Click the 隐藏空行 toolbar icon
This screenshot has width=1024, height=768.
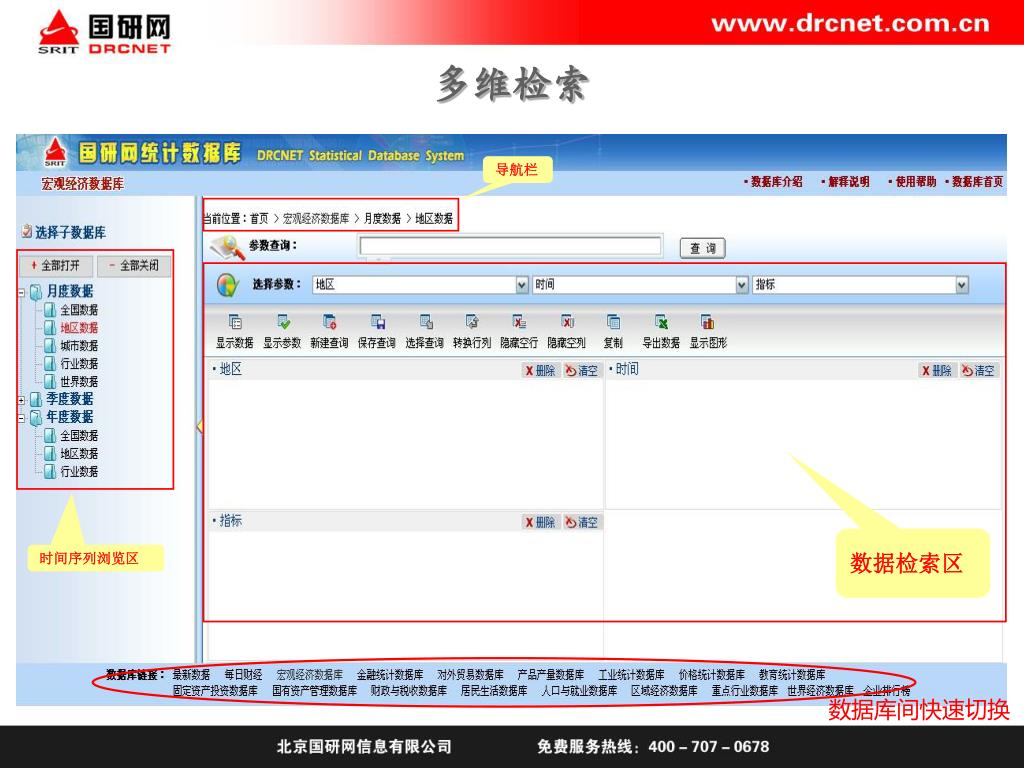coord(519,322)
